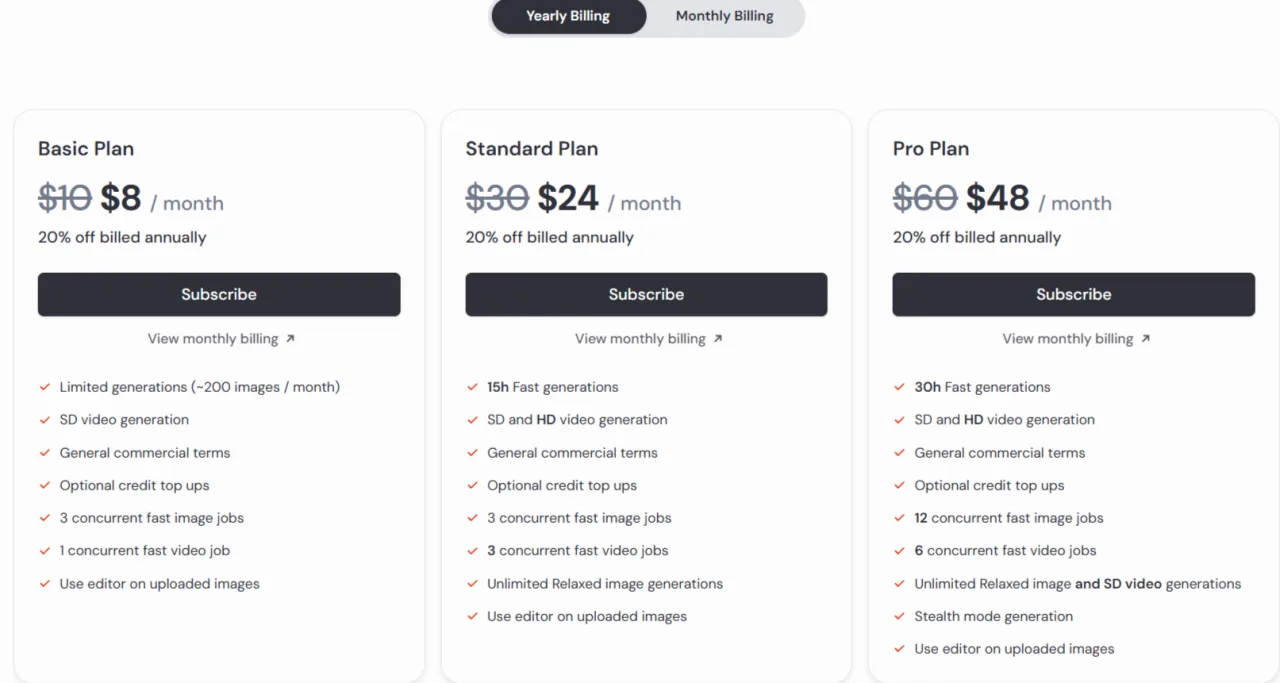Subscribe to the Pro Plan
Viewport: 1280px width, 683px height.
pos(1073,294)
